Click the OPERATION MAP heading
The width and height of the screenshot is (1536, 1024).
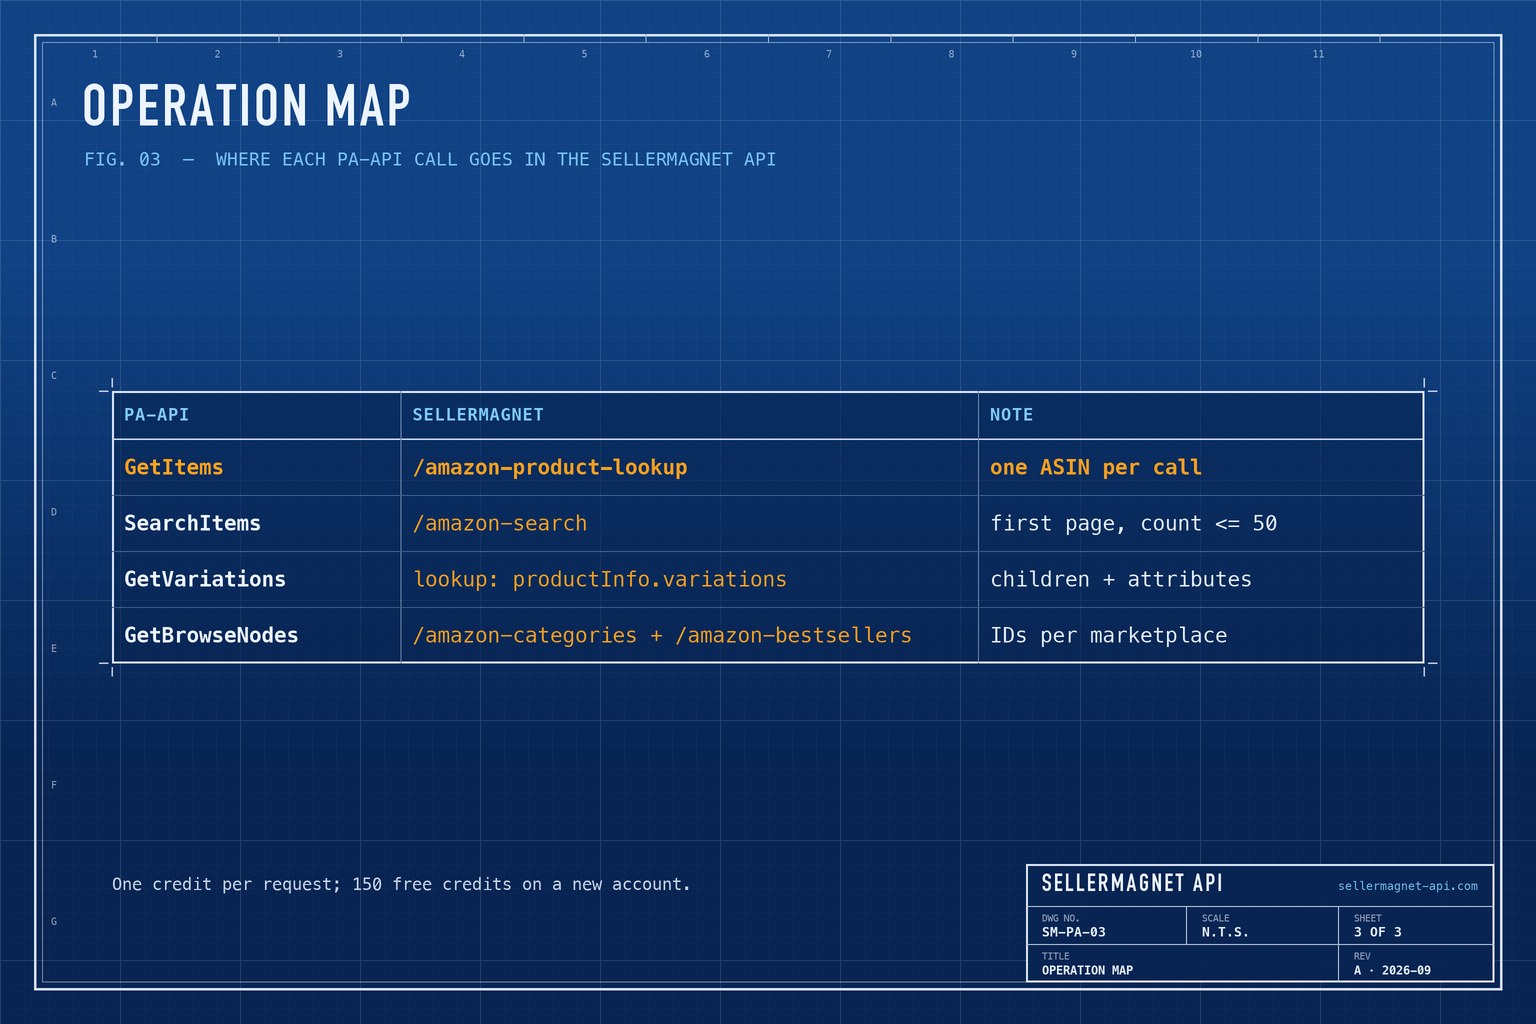(247, 105)
